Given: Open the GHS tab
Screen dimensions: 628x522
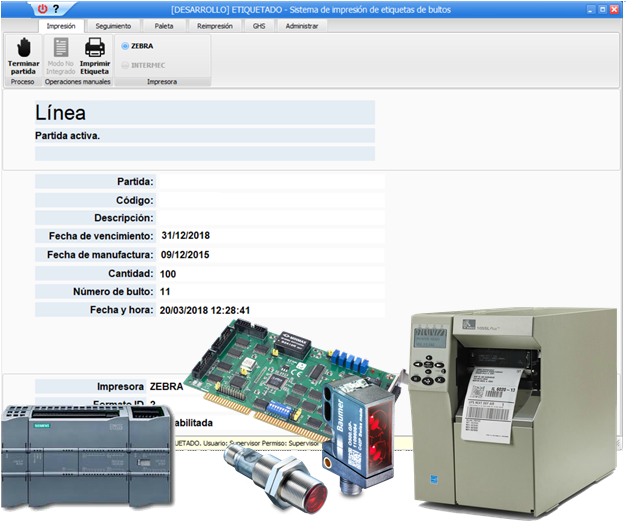Looking at the screenshot, I should click(259, 26).
